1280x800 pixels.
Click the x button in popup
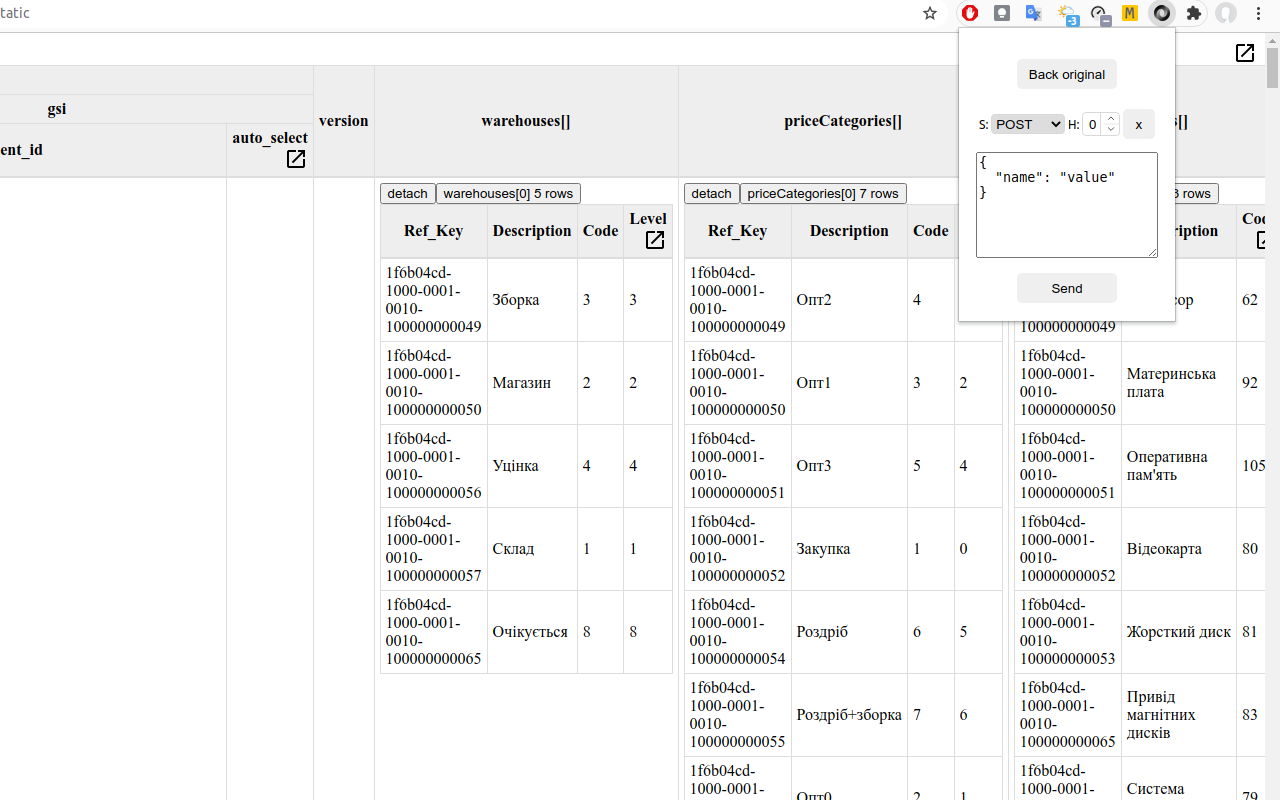click(1139, 124)
